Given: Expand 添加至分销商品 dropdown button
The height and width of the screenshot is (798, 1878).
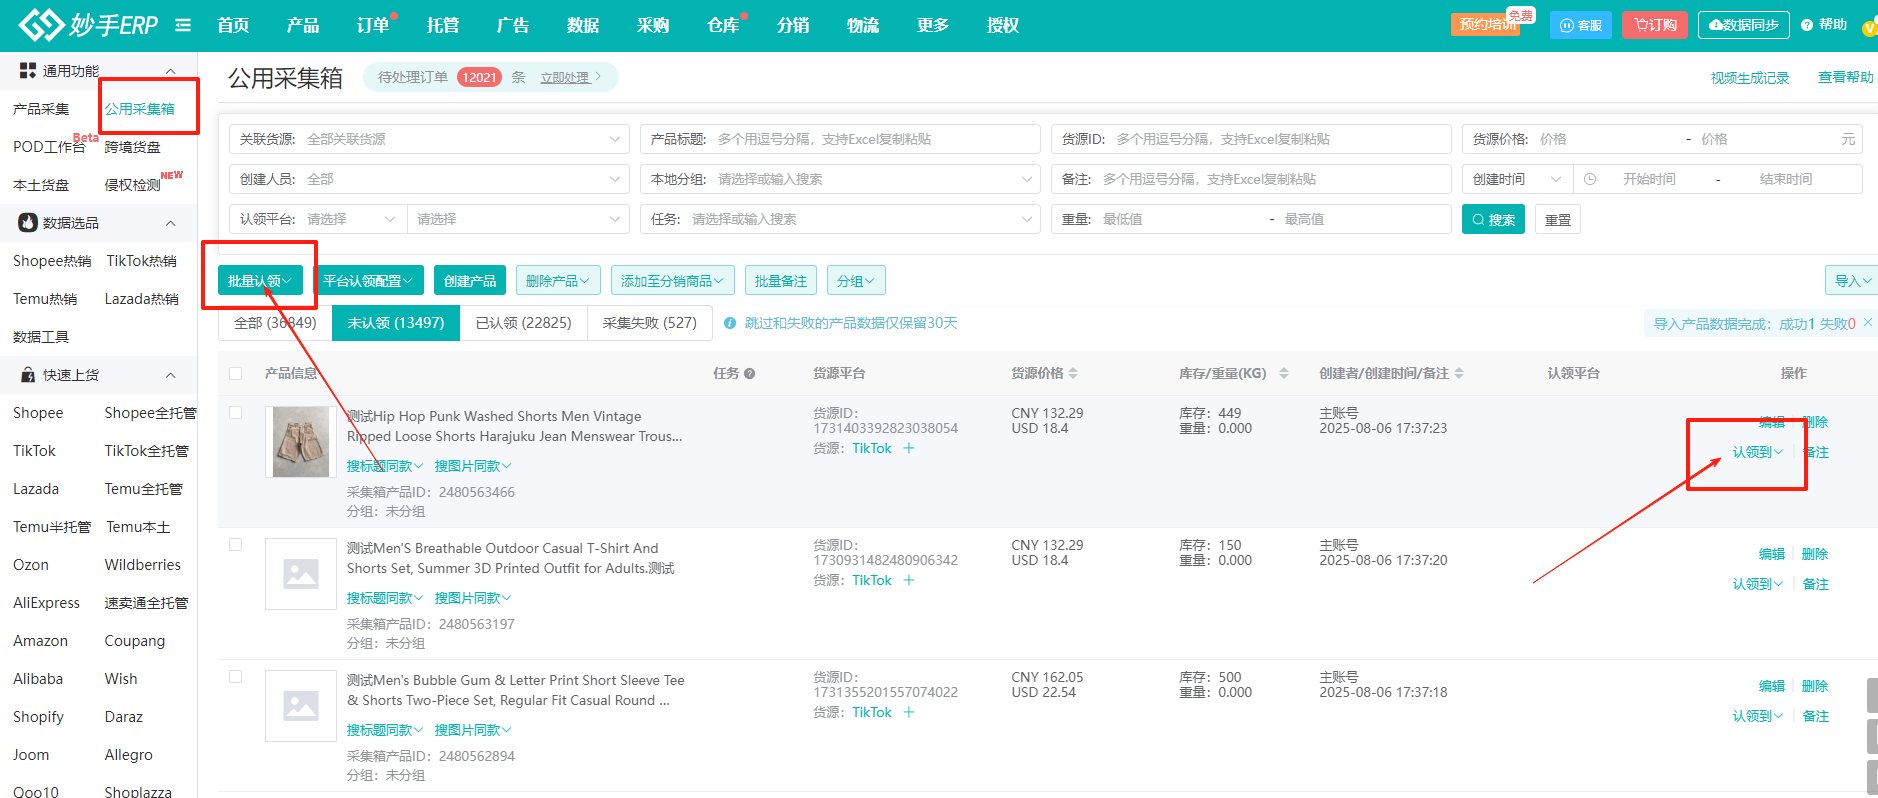Looking at the screenshot, I should tap(673, 281).
